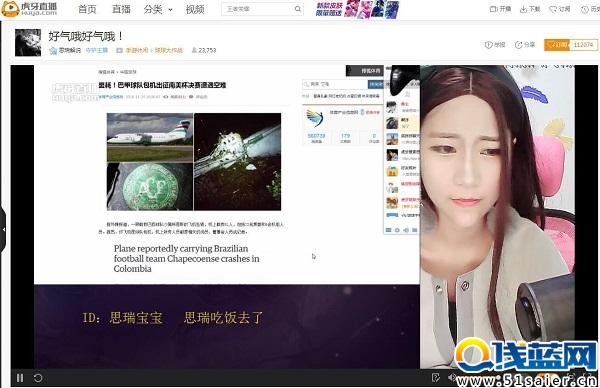The image size is (600, 388).
Task: Toggle the danmaku comments icon in player bar
Action: click(435, 378)
